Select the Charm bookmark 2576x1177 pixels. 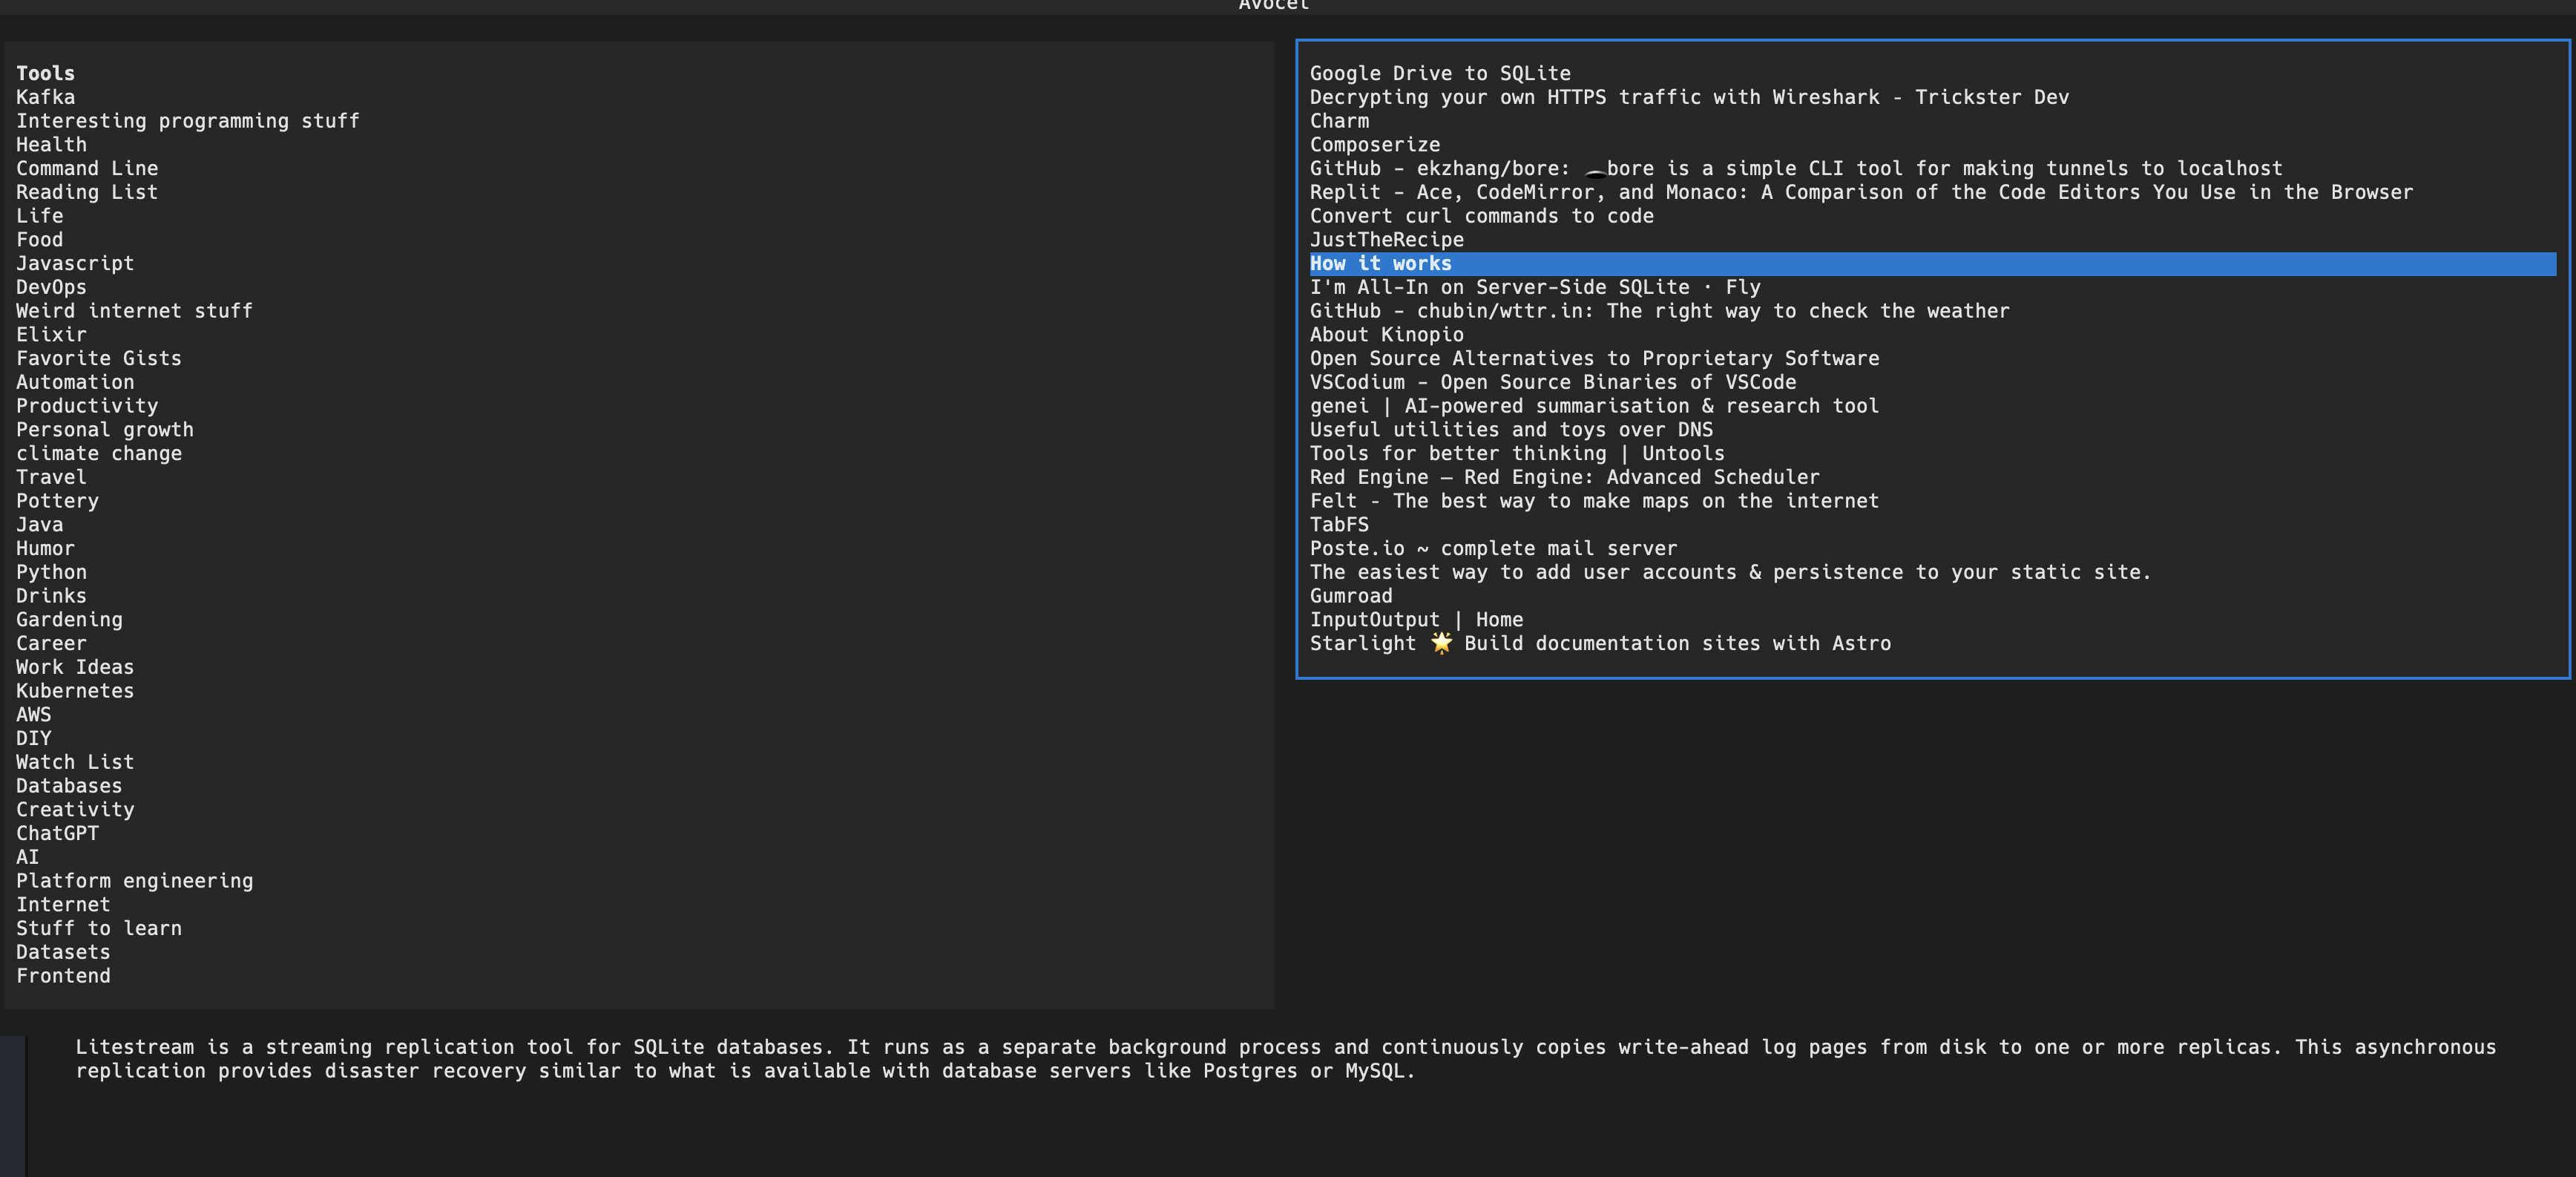(1339, 121)
